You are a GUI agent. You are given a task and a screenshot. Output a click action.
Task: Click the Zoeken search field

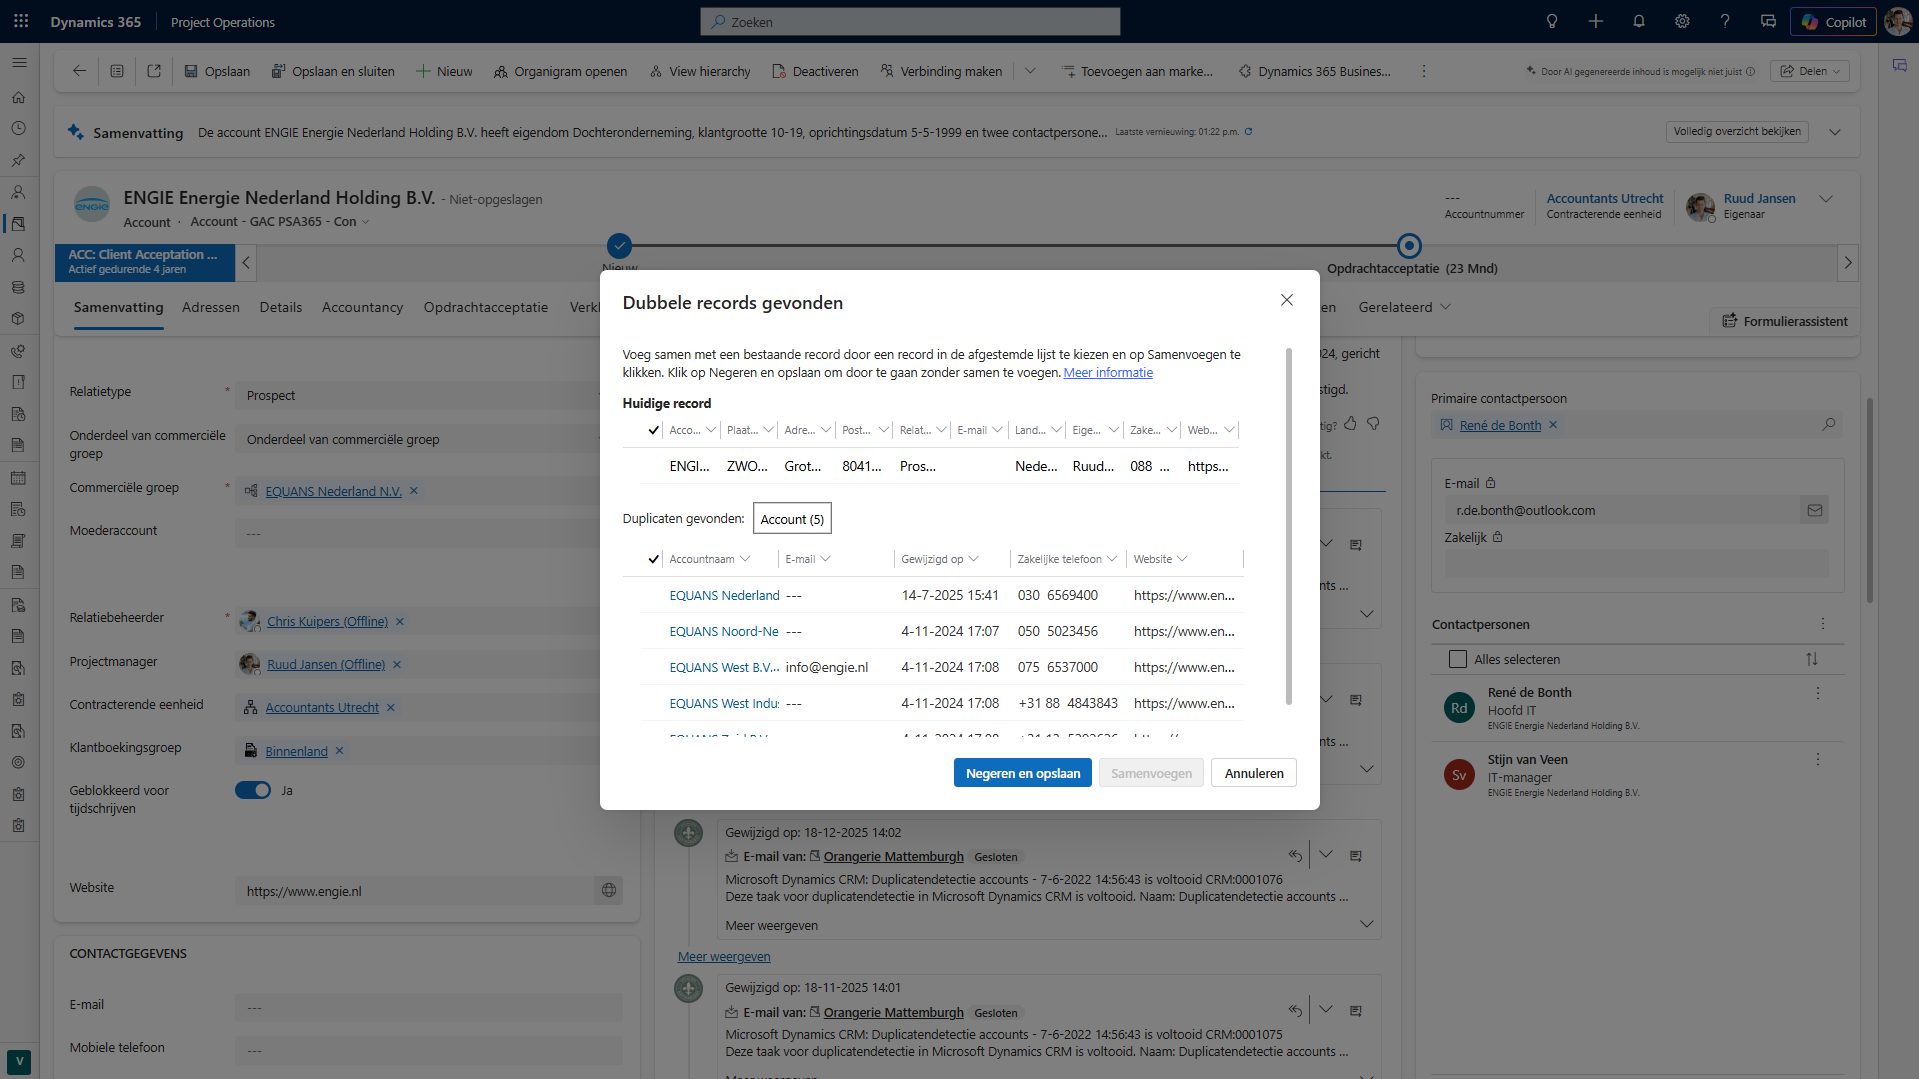[x=910, y=22]
